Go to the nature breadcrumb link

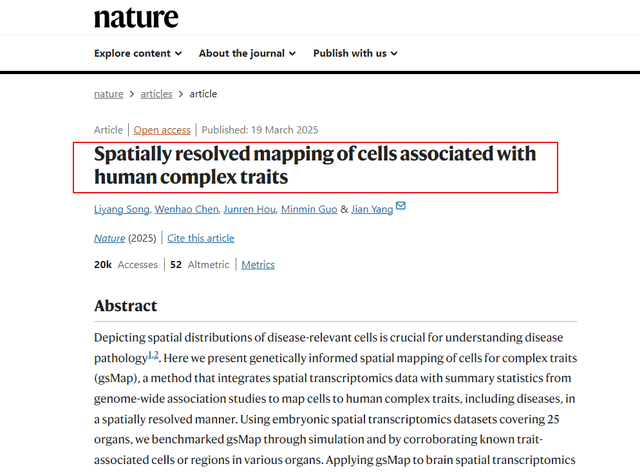[x=109, y=94]
